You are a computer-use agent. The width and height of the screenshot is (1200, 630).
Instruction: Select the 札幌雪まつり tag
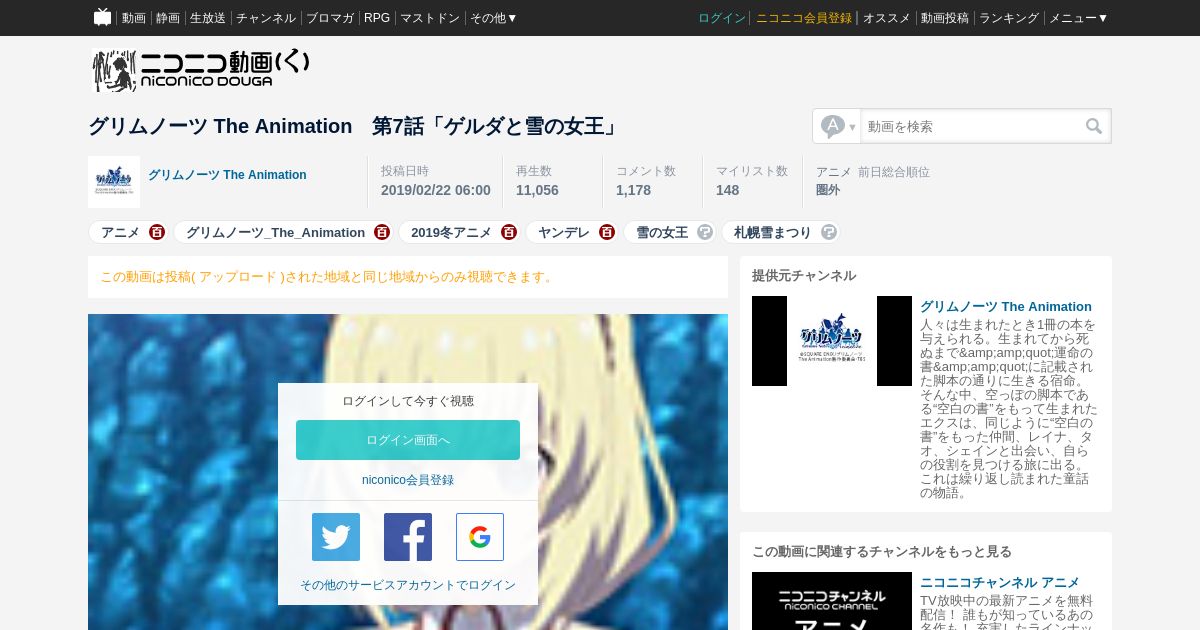773,232
